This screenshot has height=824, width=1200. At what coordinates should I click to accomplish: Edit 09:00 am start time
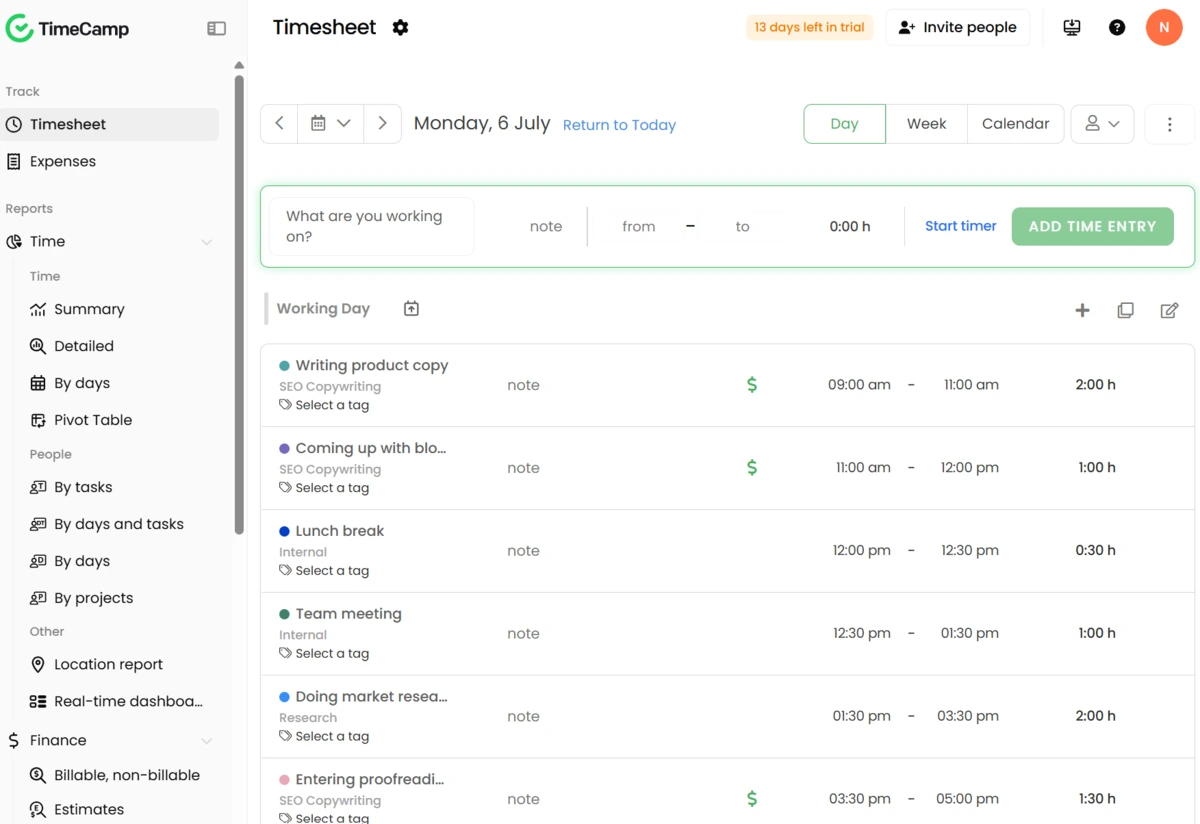click(859, 385)
